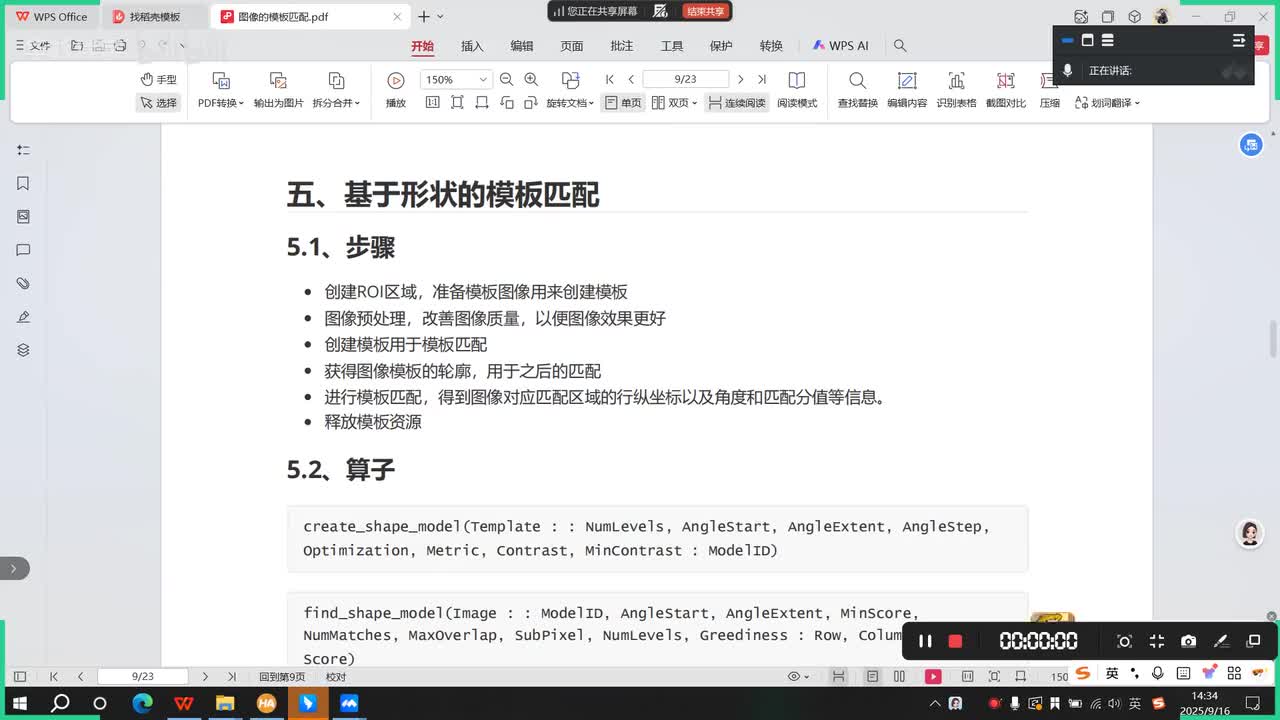Screen dimensions: 1280x720
Task: Set actual size 1:1 view
Action: [433, 103]
